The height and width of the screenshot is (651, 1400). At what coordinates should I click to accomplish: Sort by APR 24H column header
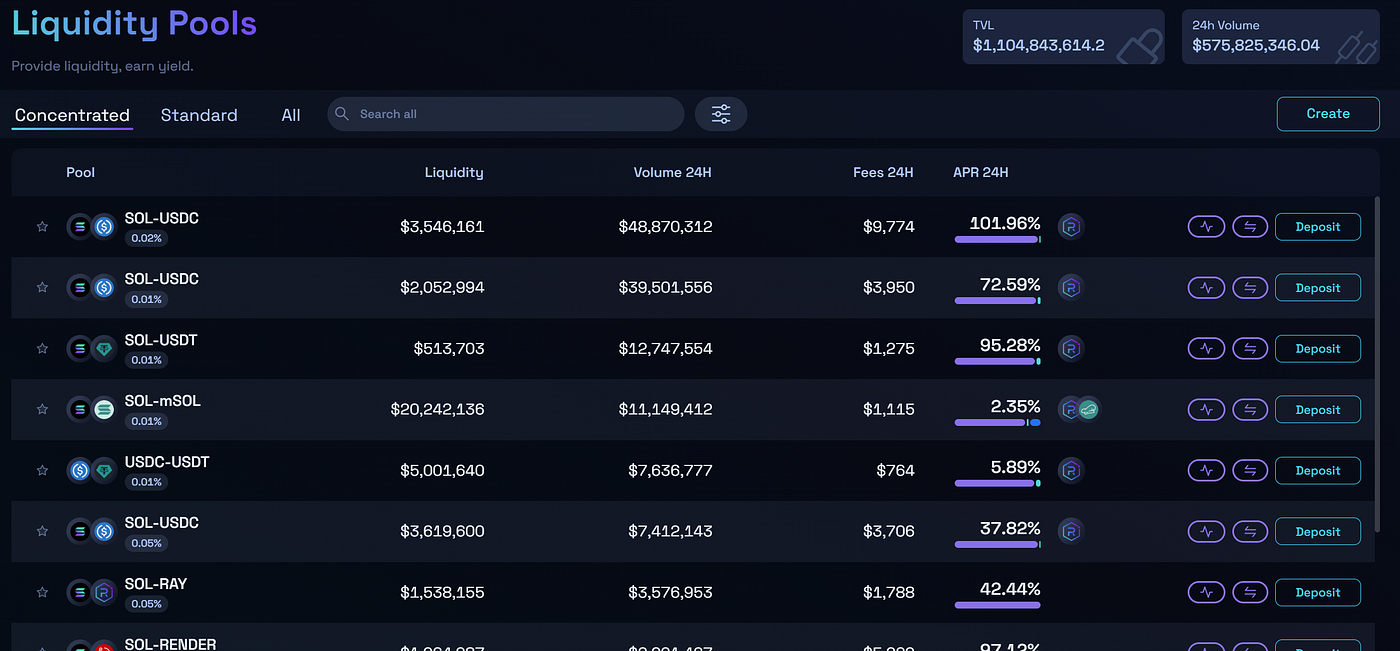[981, 172]
